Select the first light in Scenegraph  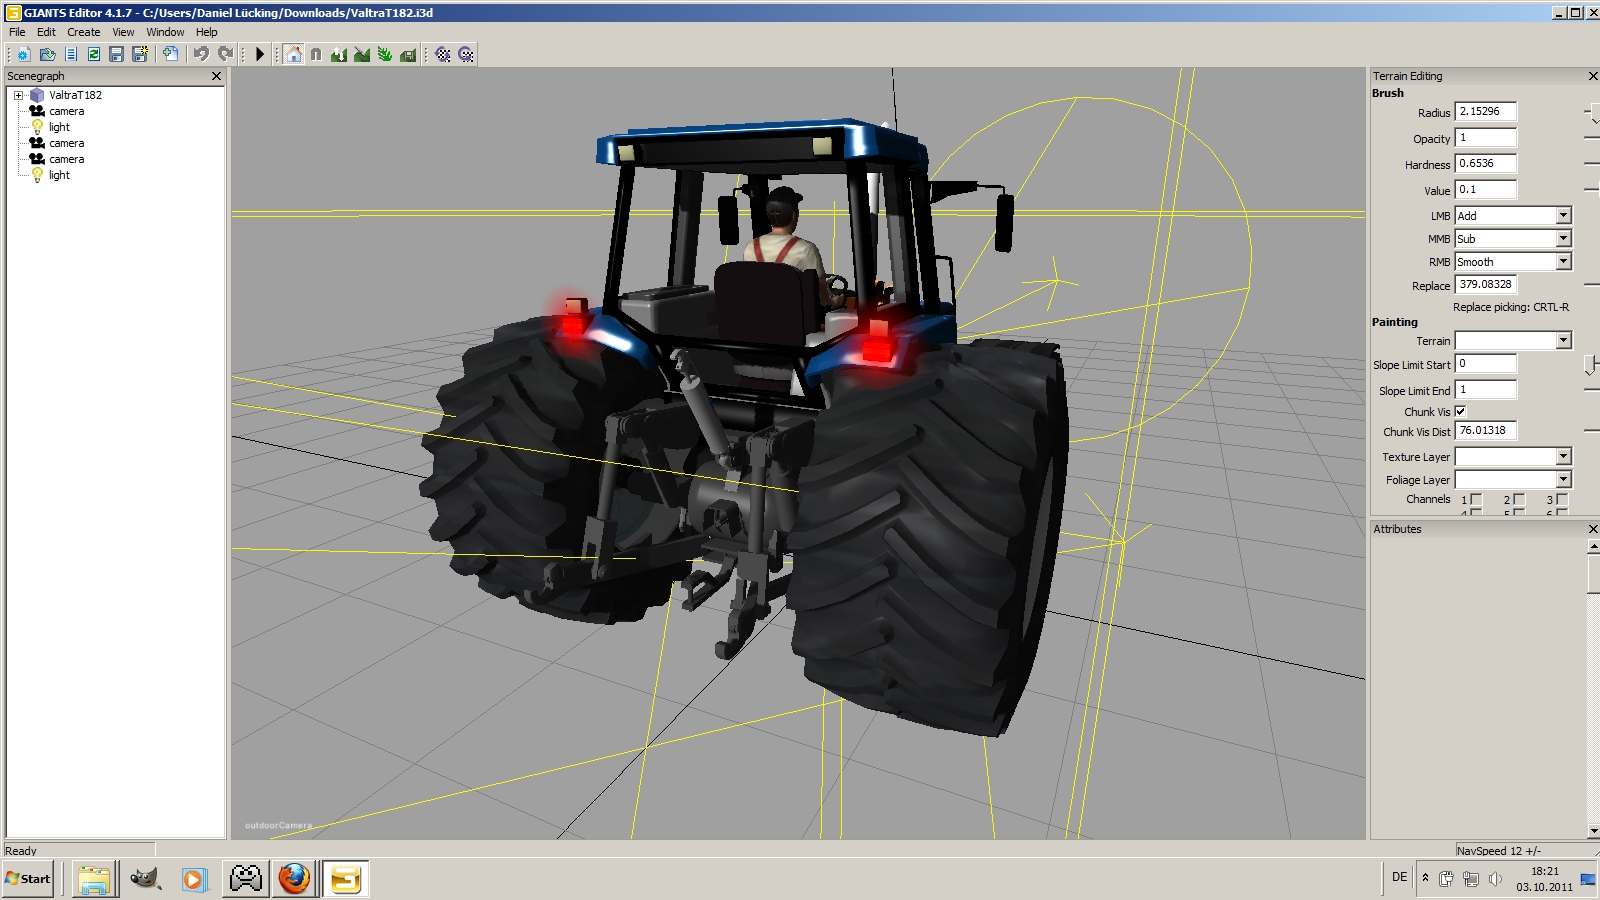59,127
